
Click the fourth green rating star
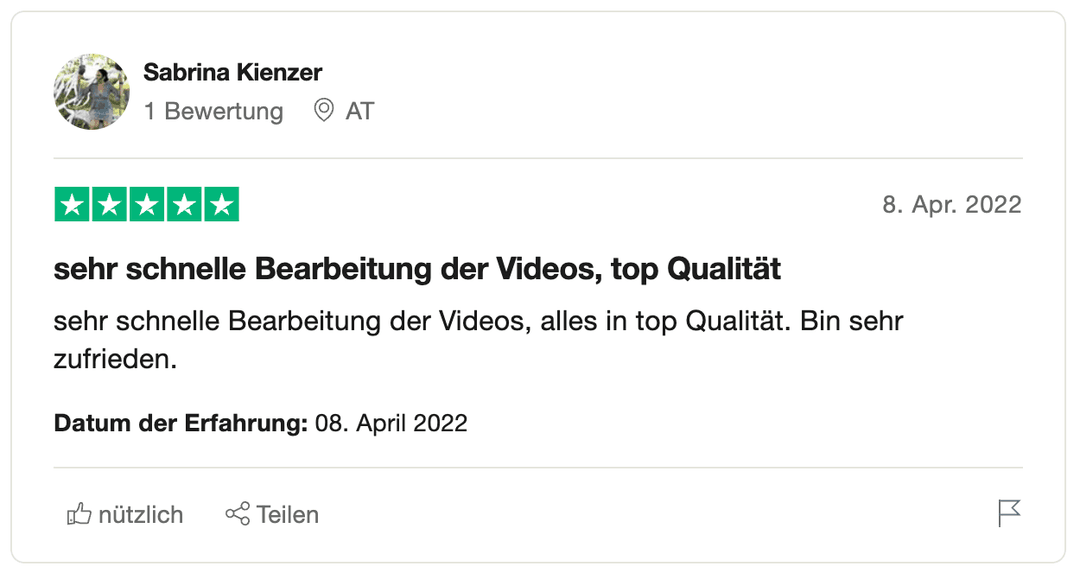[x=184, y=205]
